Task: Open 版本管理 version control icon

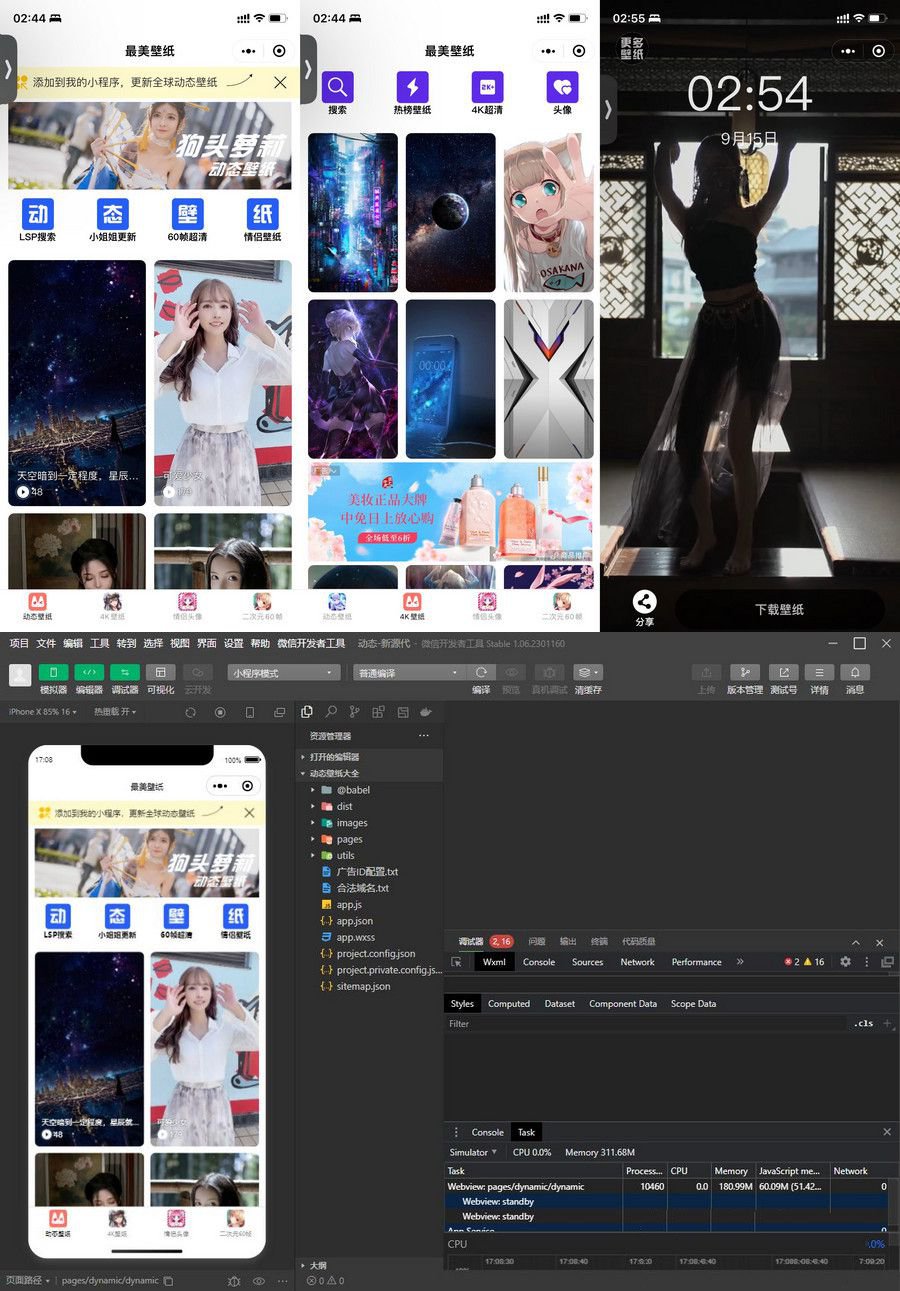Action: (744, 673)
